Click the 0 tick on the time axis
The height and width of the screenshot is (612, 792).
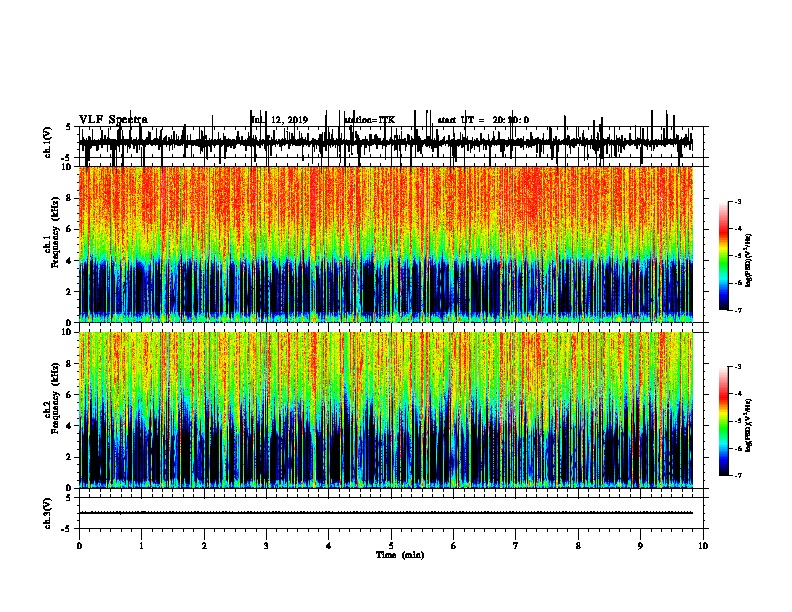[x=79, y=545]
